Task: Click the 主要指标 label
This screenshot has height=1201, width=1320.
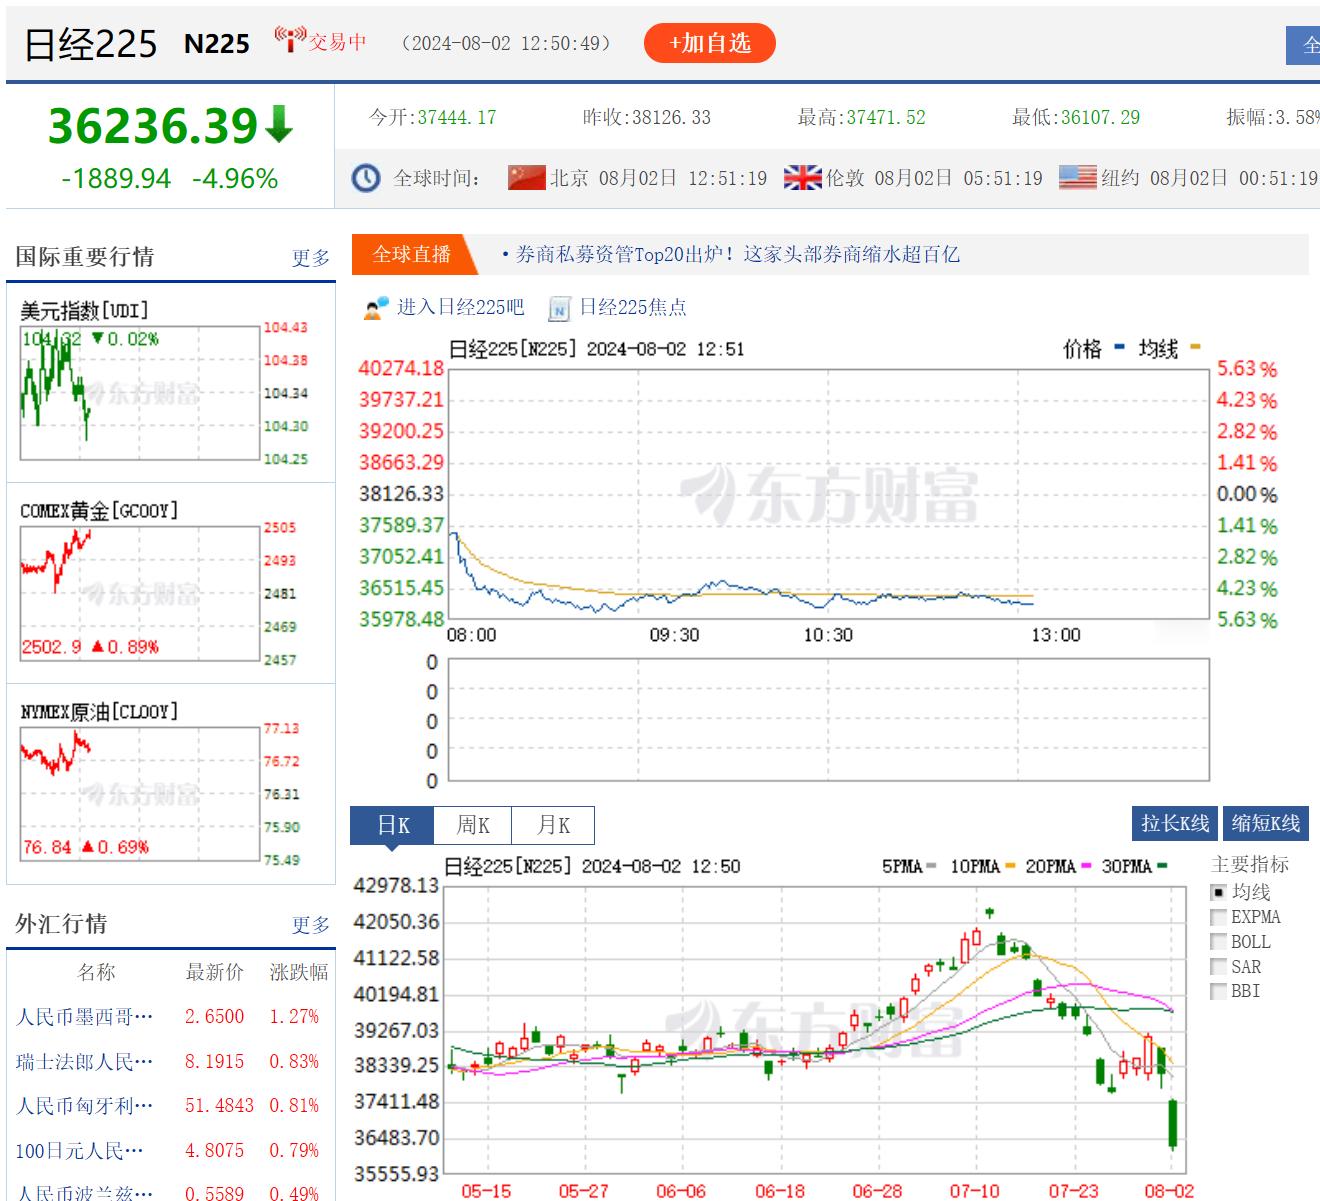Action: point(1250,865)
